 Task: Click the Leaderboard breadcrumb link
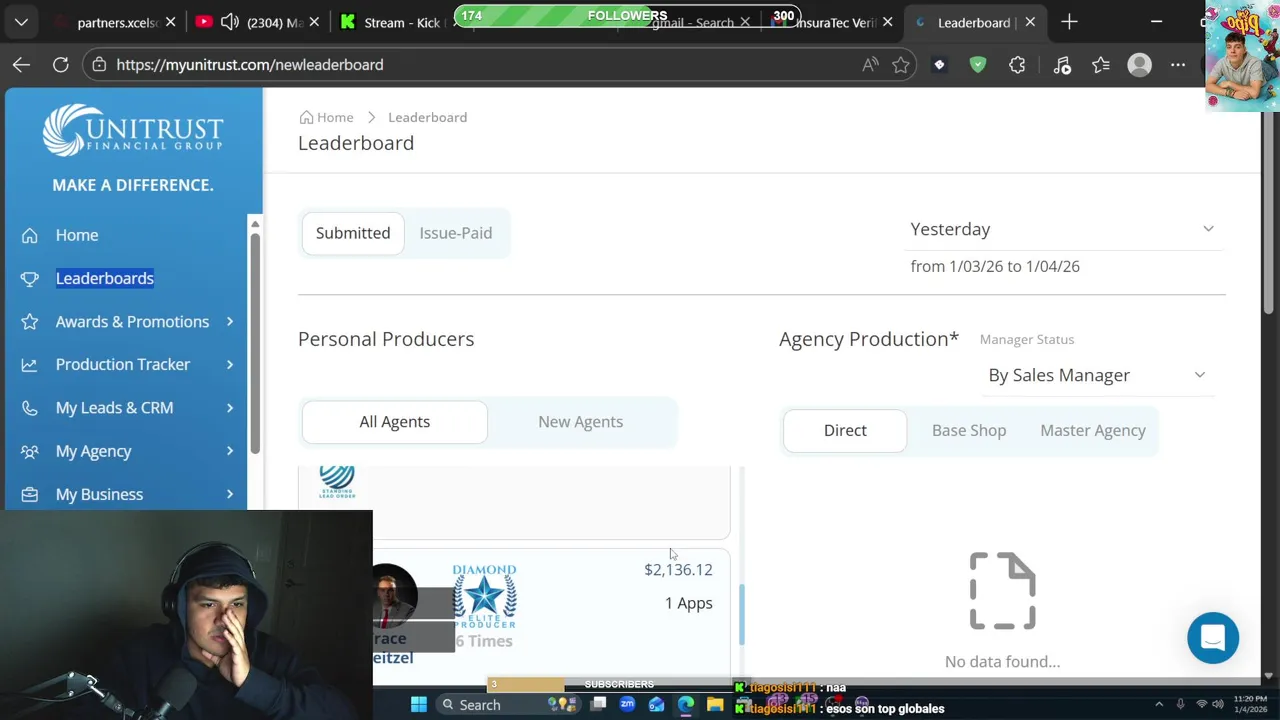[428, 117]
